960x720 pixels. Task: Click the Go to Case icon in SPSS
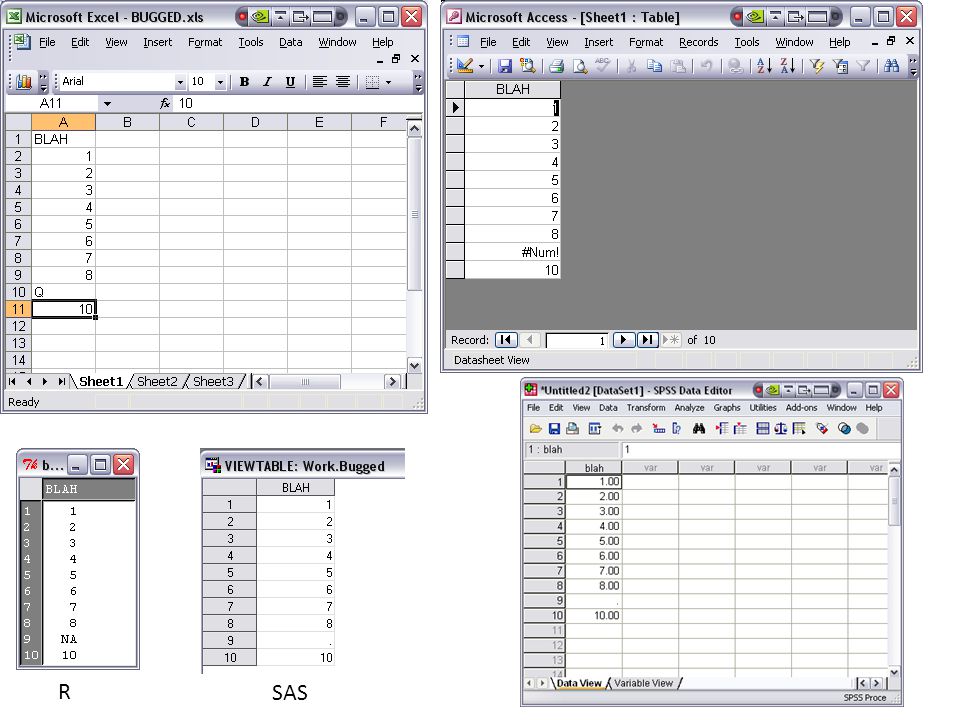[659, 429]
